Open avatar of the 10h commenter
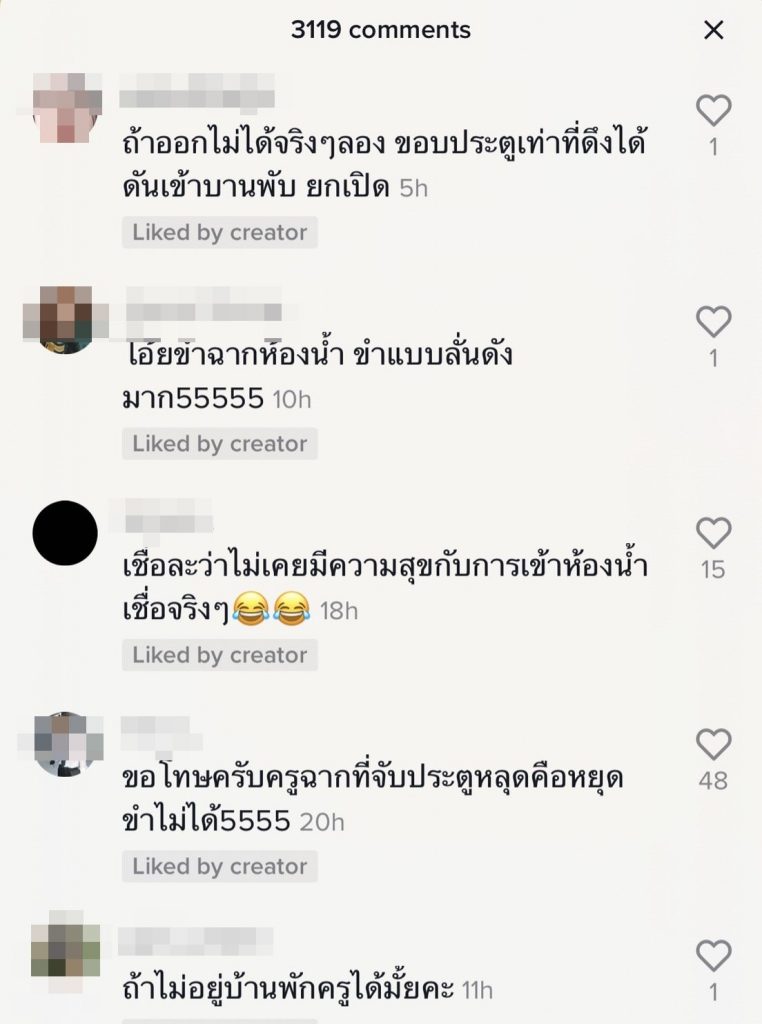 coord(65,320)
